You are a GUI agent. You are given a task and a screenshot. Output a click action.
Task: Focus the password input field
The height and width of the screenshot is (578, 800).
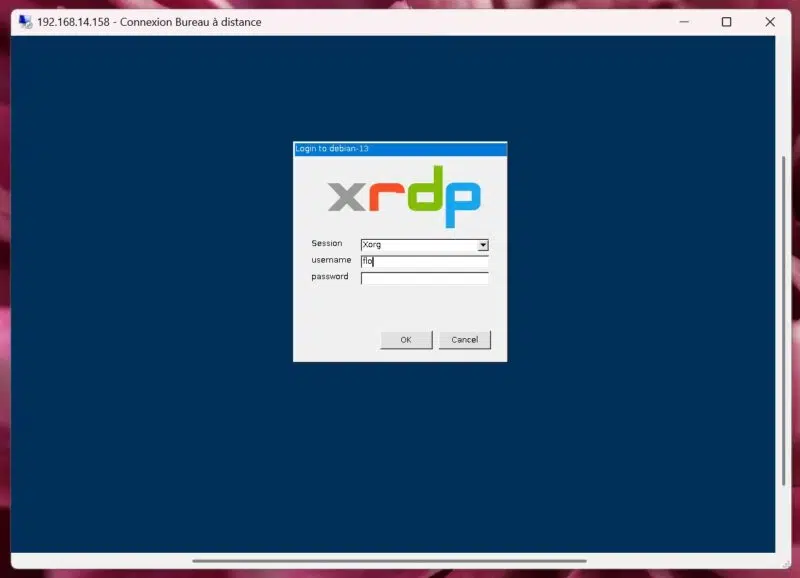[x=424, y=278]
